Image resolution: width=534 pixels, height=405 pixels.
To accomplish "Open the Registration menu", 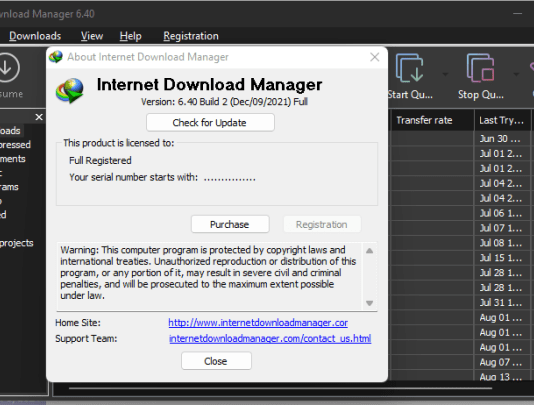I will coord(191,36).
